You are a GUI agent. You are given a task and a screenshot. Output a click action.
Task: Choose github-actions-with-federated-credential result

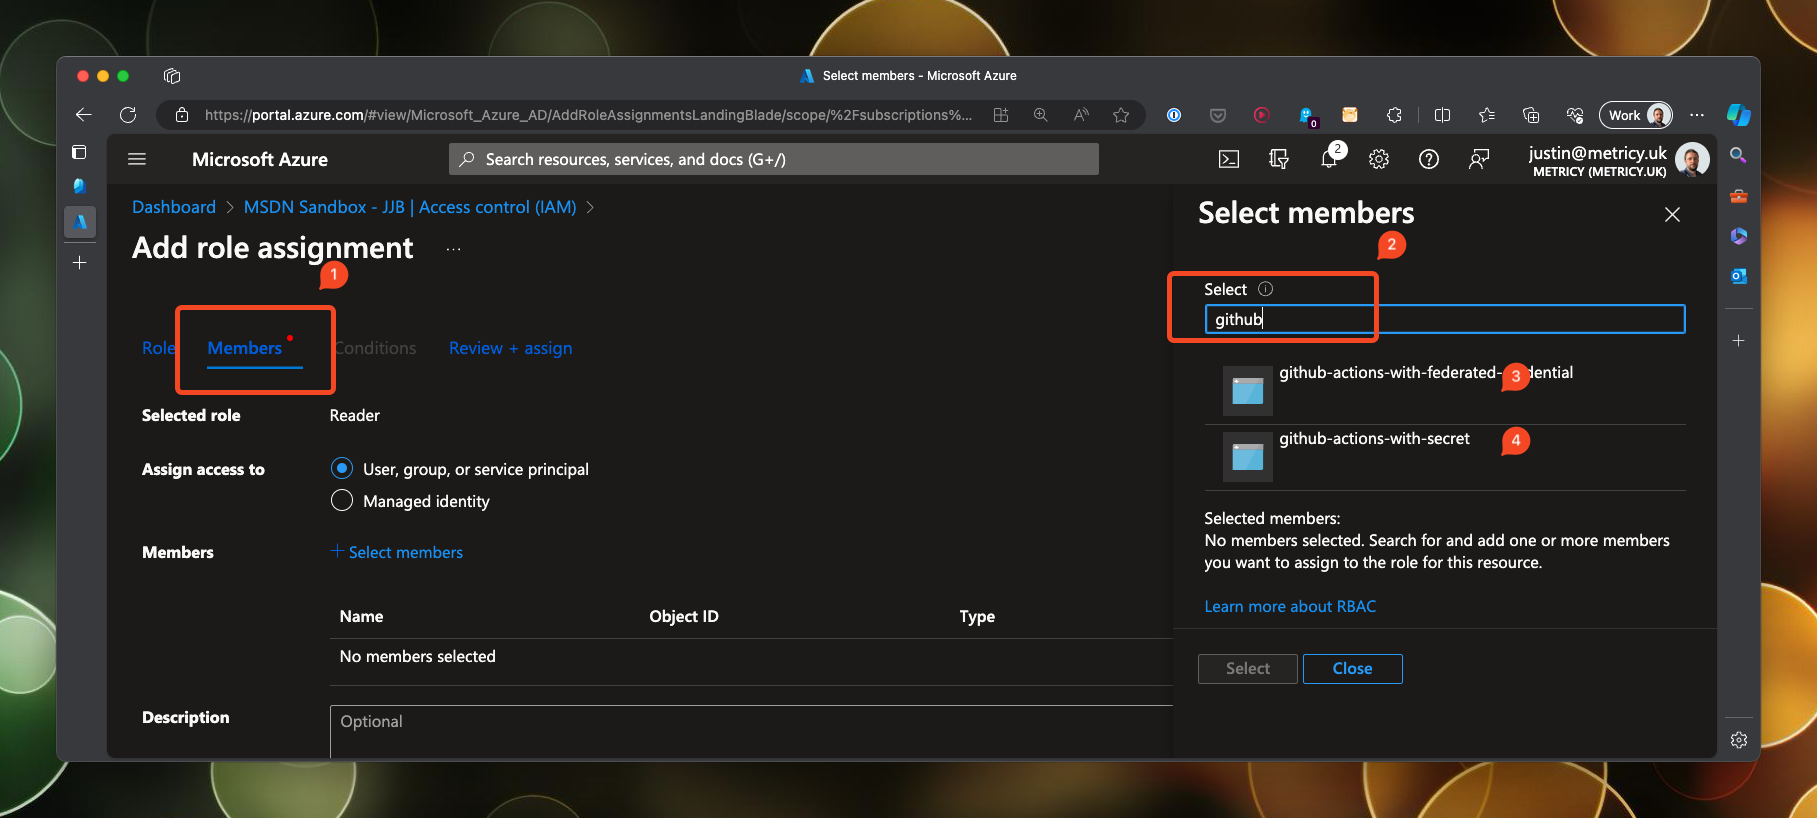[x=1445, y=390]
